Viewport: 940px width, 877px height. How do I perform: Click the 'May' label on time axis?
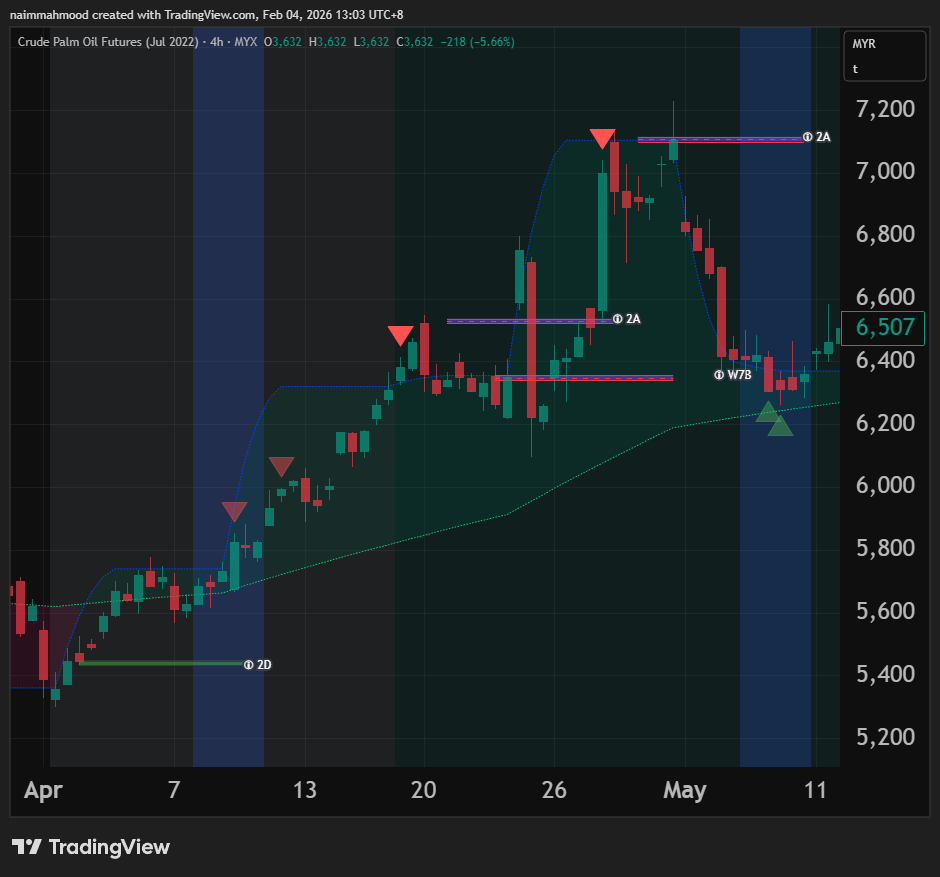tap(685, 791)
